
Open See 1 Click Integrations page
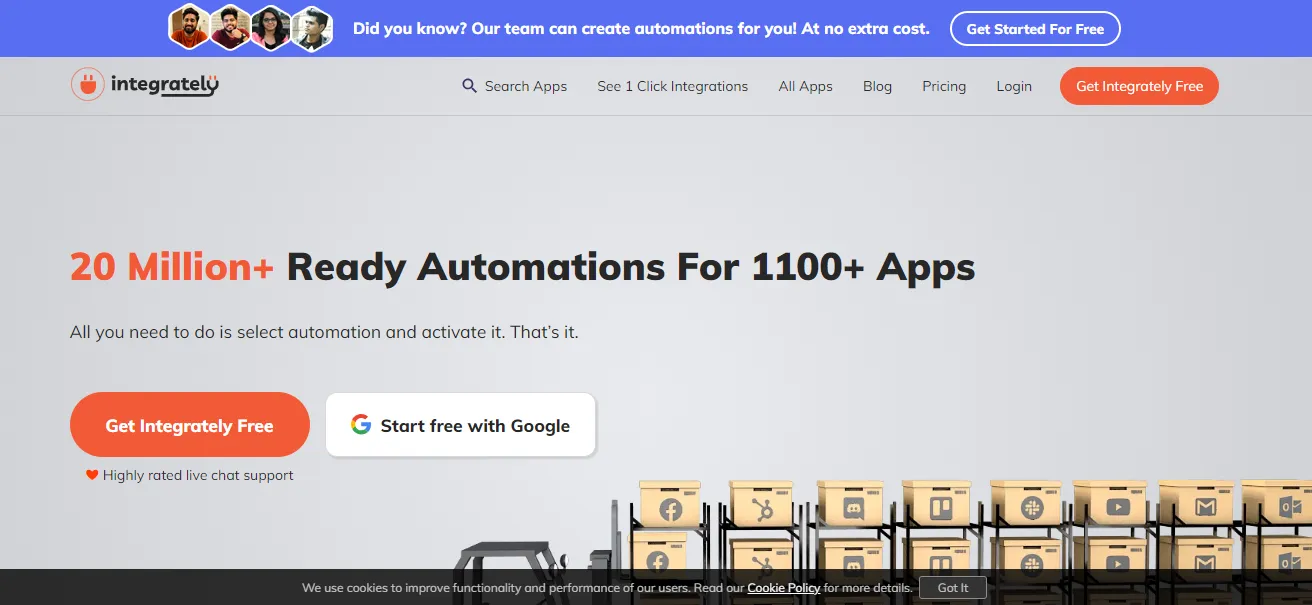pyautogui.click(x=672, y=86)
